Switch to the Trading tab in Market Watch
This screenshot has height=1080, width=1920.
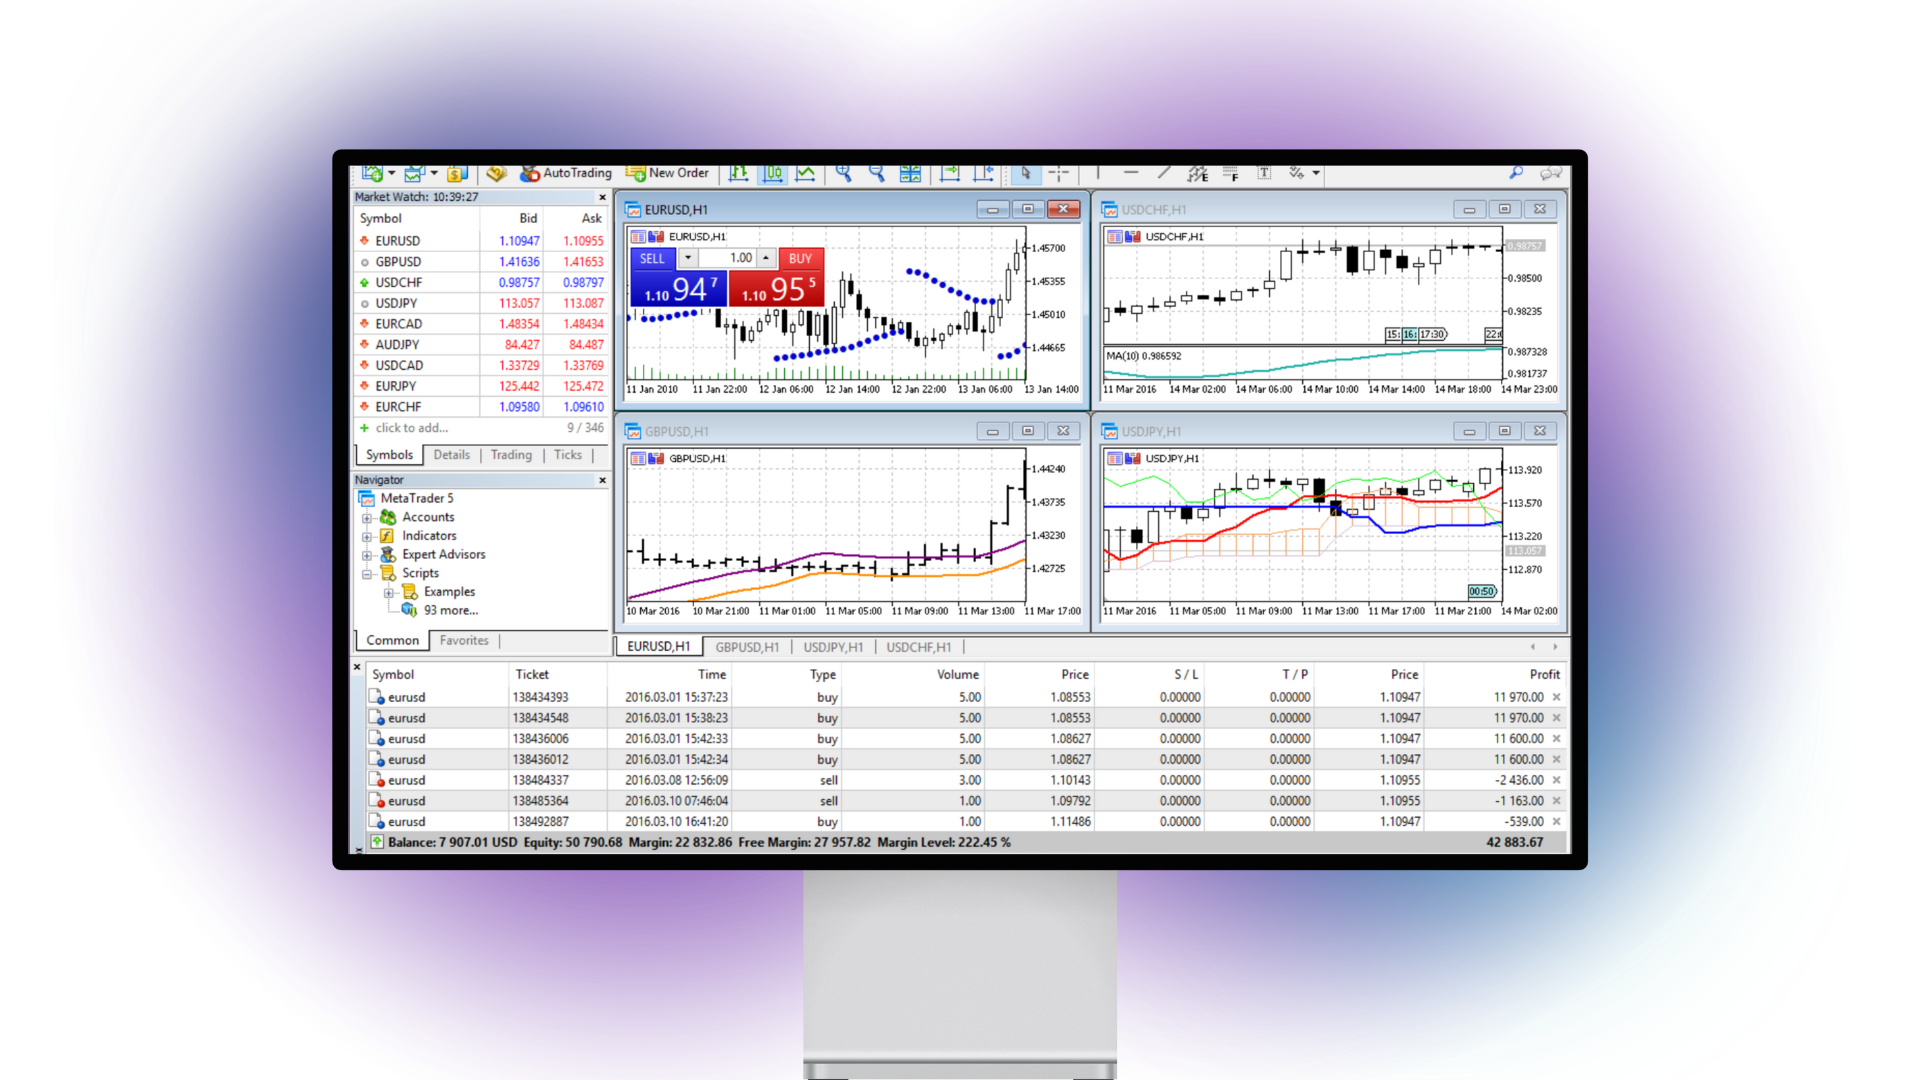pyautogui.click(x=511, y=455)
